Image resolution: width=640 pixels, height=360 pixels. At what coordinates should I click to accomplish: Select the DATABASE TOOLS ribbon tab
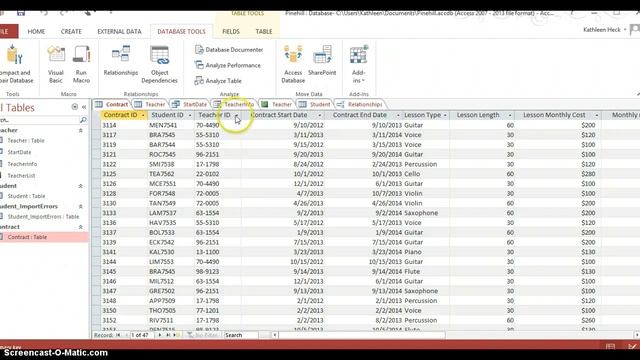[181, 31]
